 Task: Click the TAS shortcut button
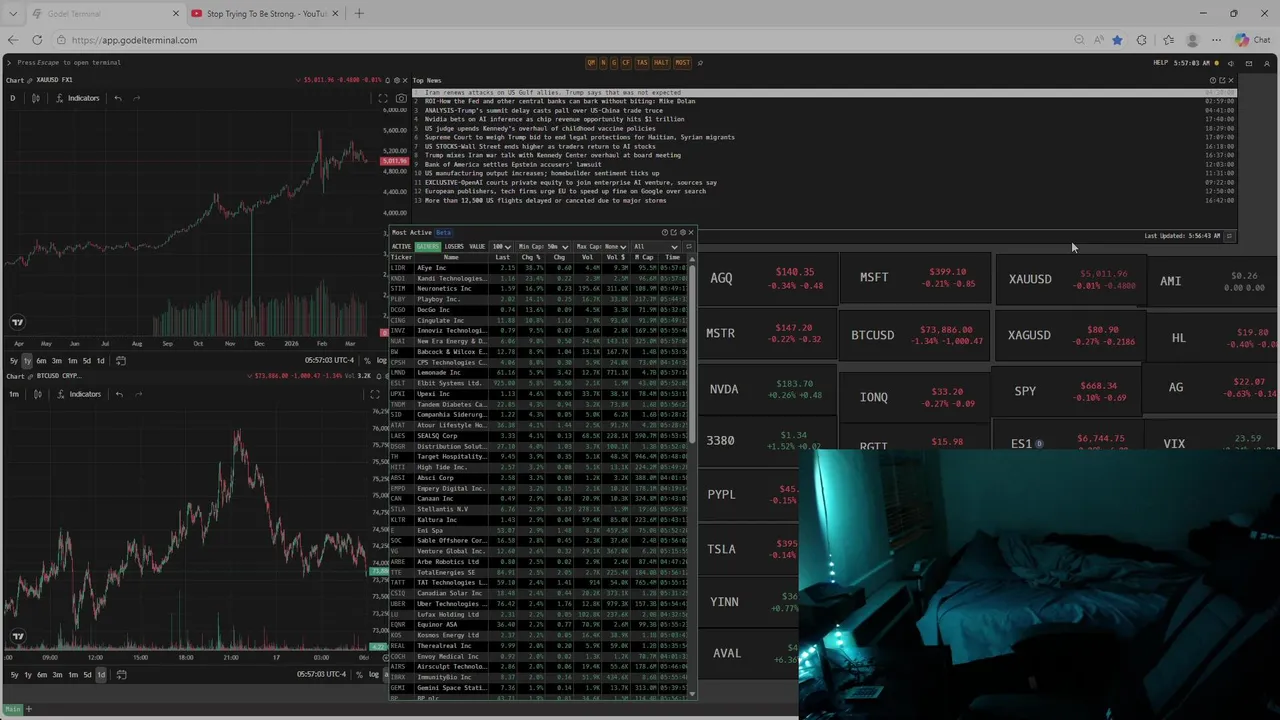pos(642,63)
